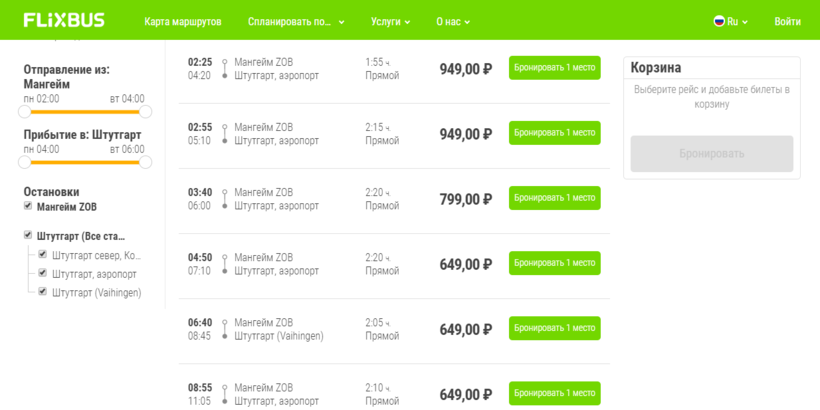
Task: Click route stops icon for 02:25 trip
Action: tap(224, 69)
